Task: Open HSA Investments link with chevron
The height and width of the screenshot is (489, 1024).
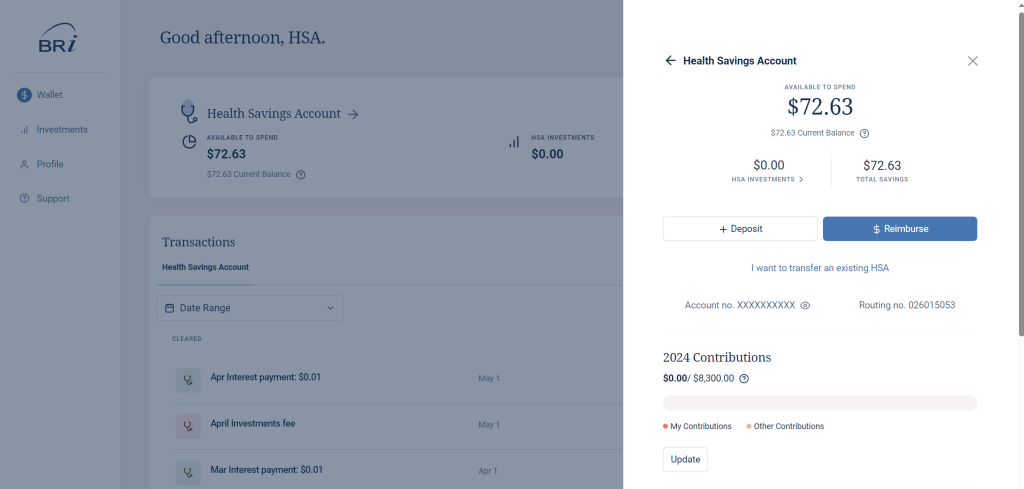Action: [x=767, y=179]
